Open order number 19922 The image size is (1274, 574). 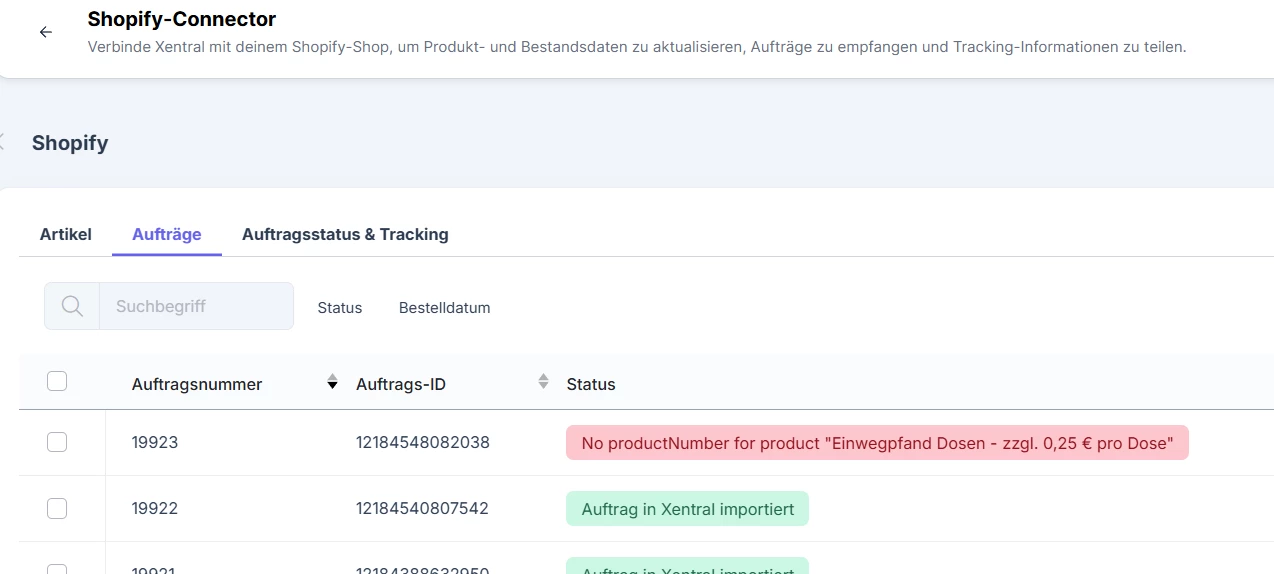[155, 509]
